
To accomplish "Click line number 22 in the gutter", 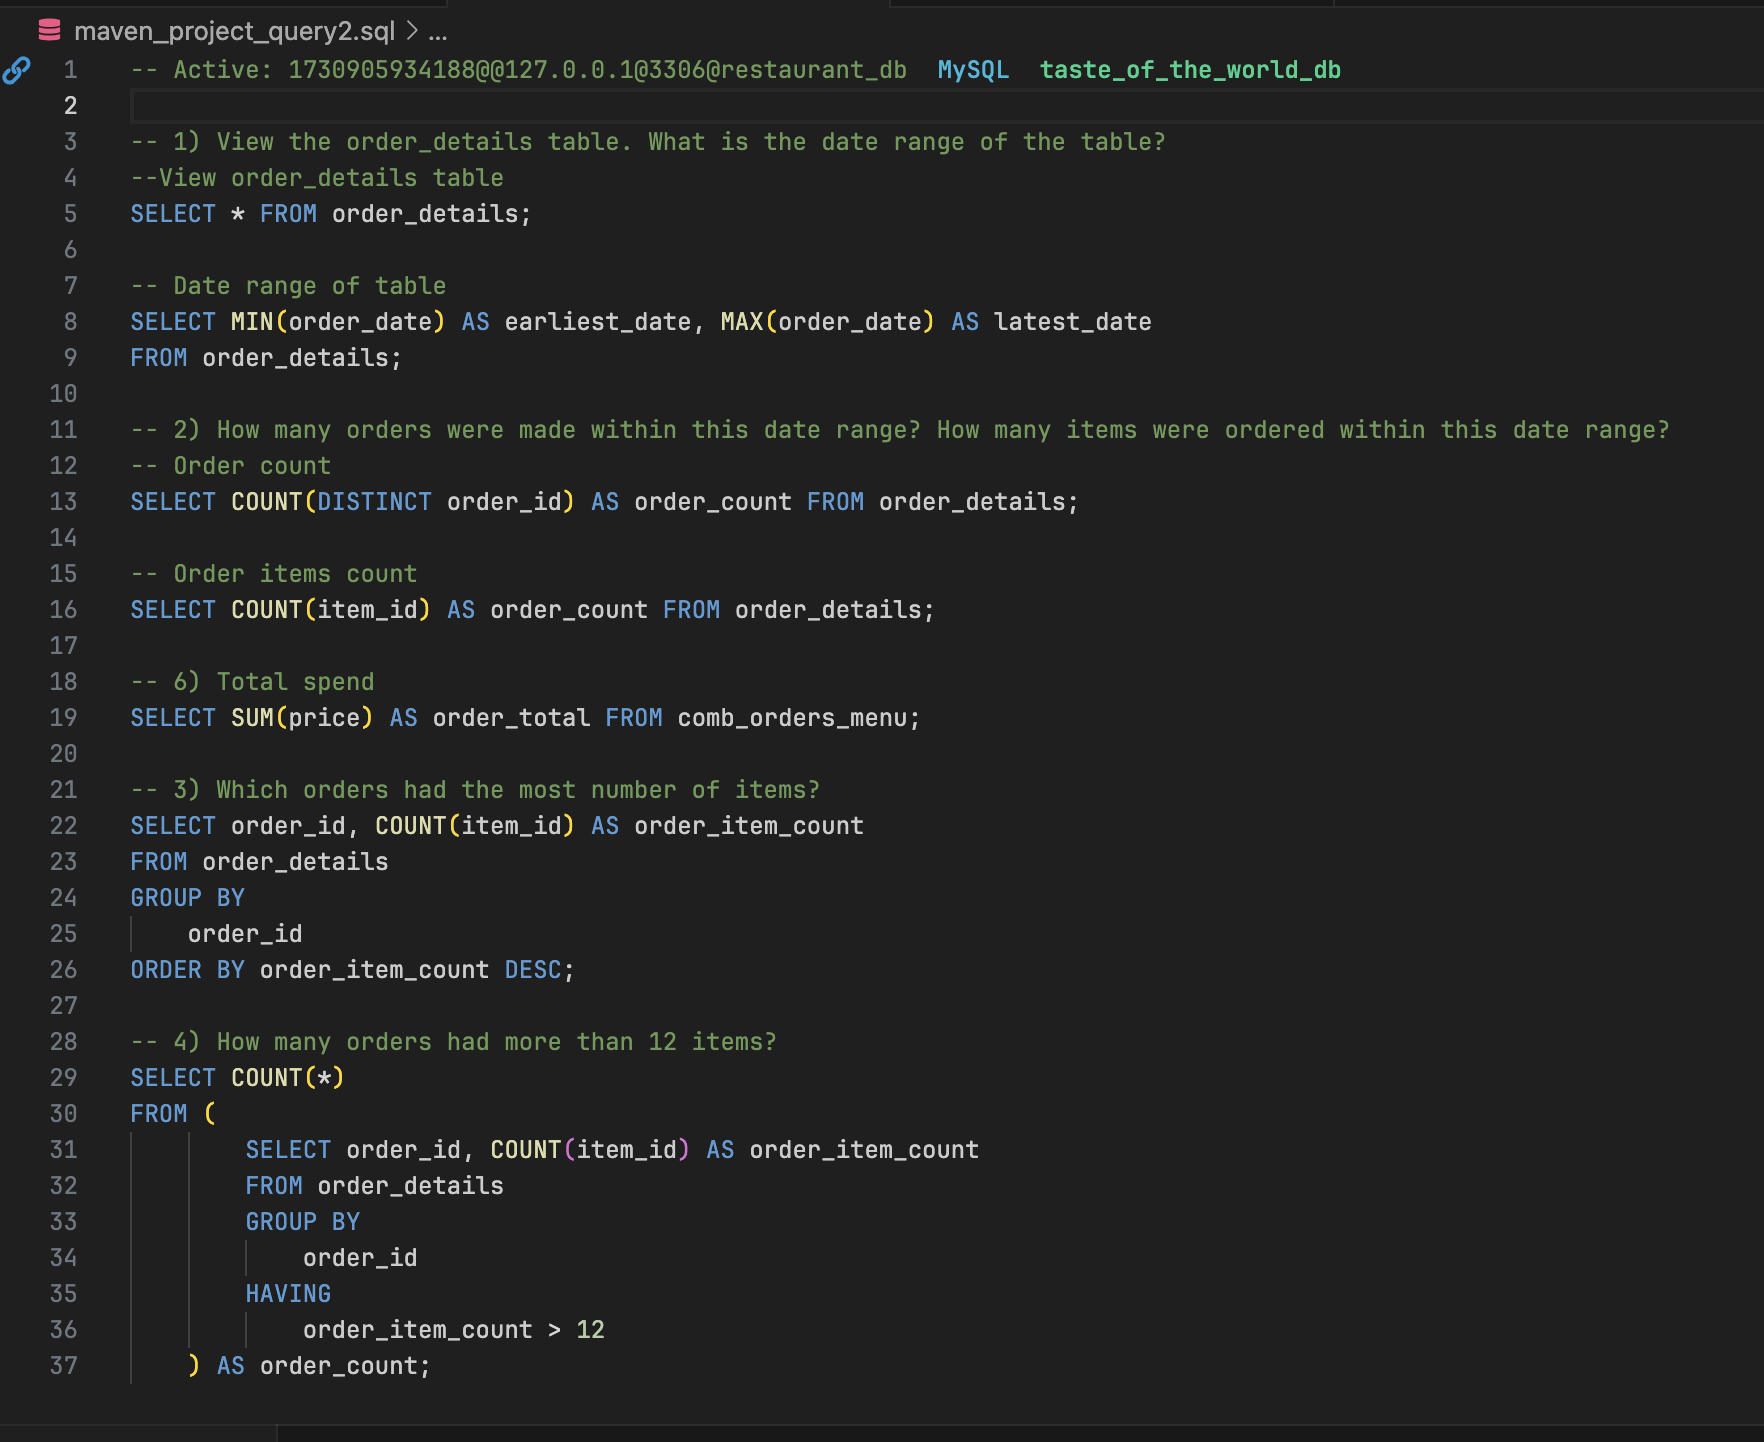I will (x=63, y=826).
